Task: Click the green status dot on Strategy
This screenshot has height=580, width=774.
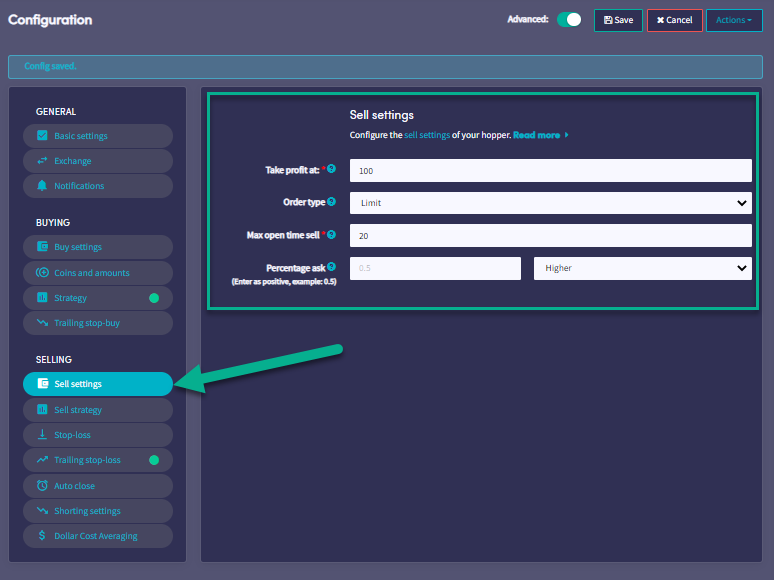Action: tap(154, 298)
